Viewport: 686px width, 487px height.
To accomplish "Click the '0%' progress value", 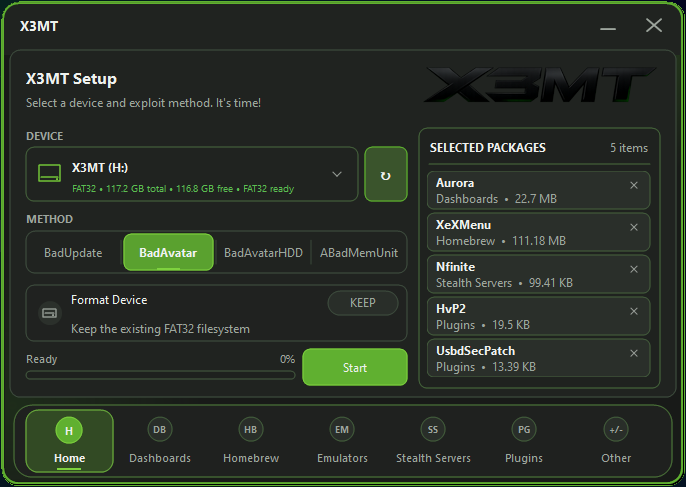I will (x=287, y=359).
